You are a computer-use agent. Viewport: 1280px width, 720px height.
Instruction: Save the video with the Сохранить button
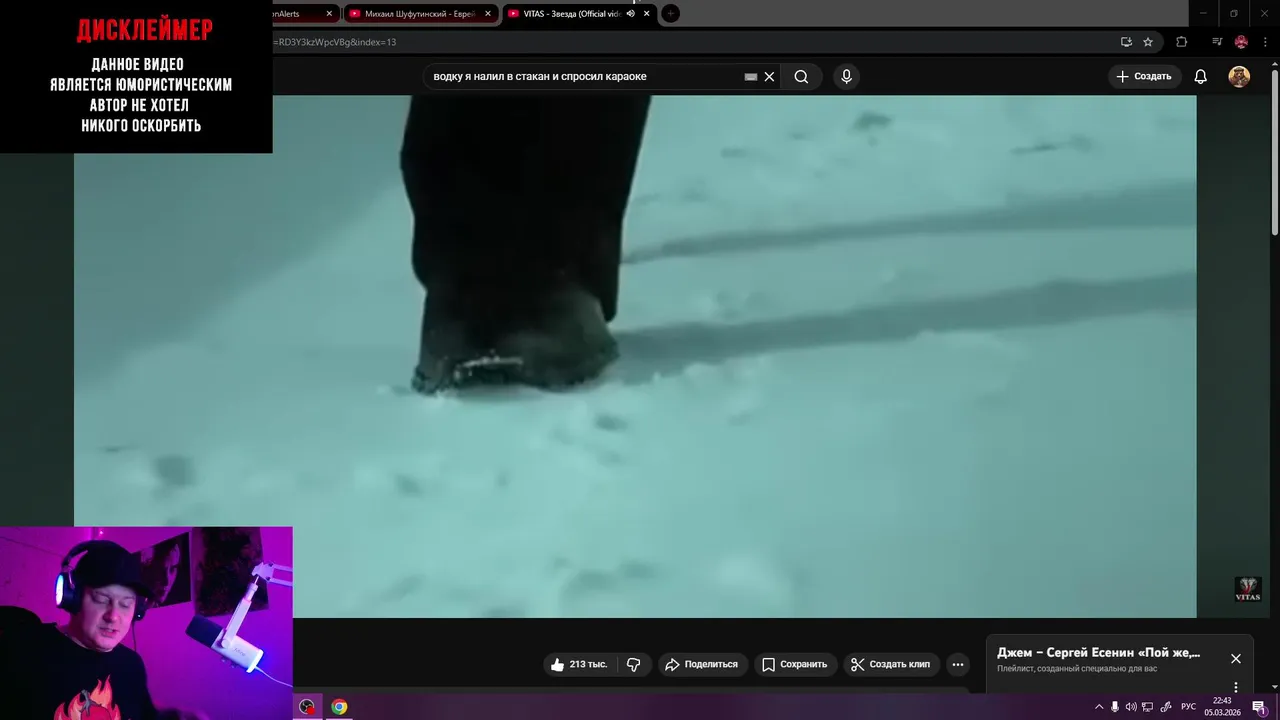click(795, 664)
